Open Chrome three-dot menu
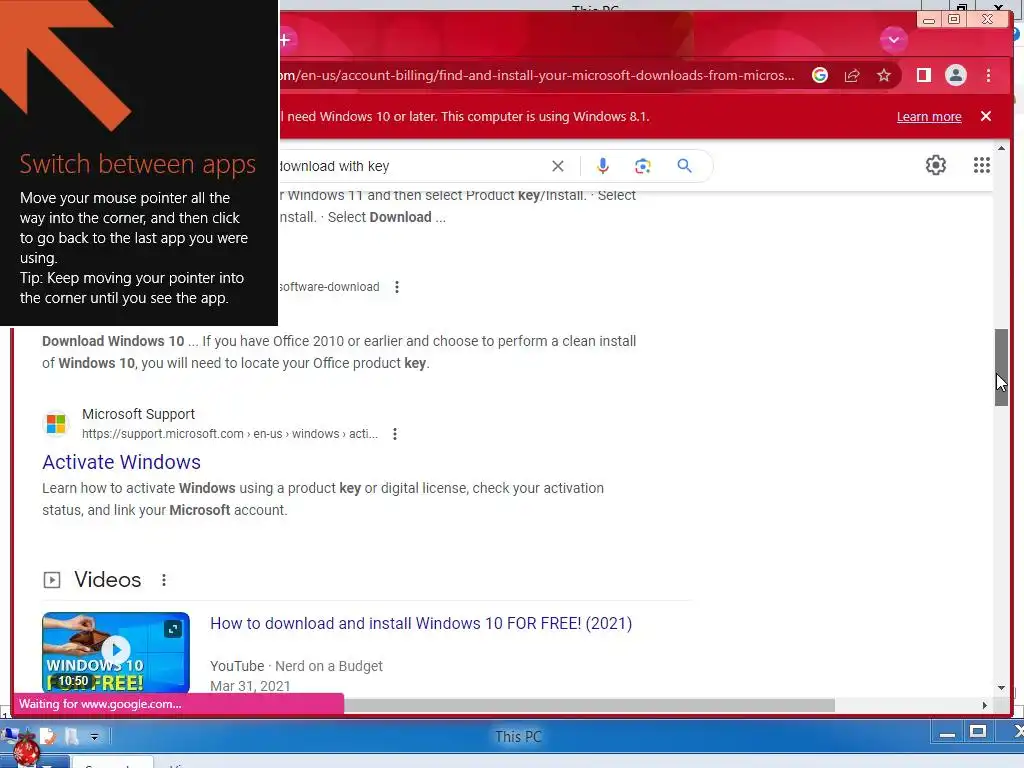The width and height of the screenshot is (1024, 768). [x=988, y=76]
